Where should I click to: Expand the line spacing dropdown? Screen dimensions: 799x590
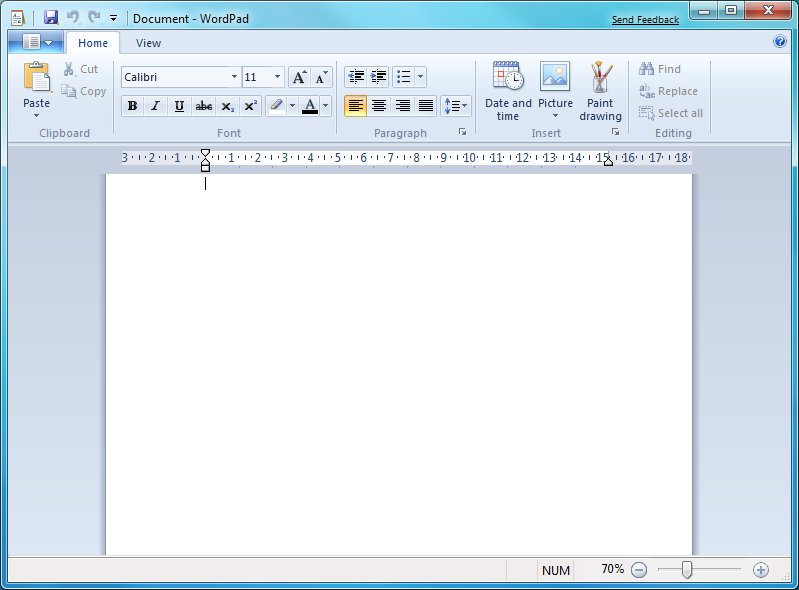tap(456, 106)
